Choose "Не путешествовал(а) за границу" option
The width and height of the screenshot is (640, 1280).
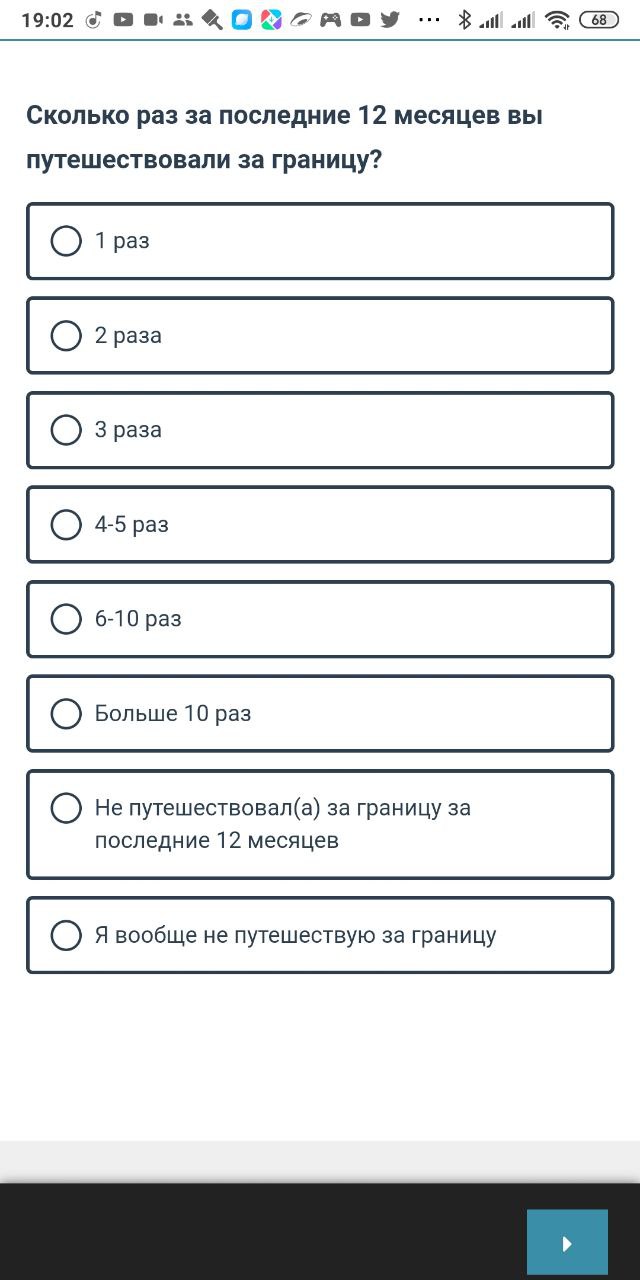click(320, 824)
